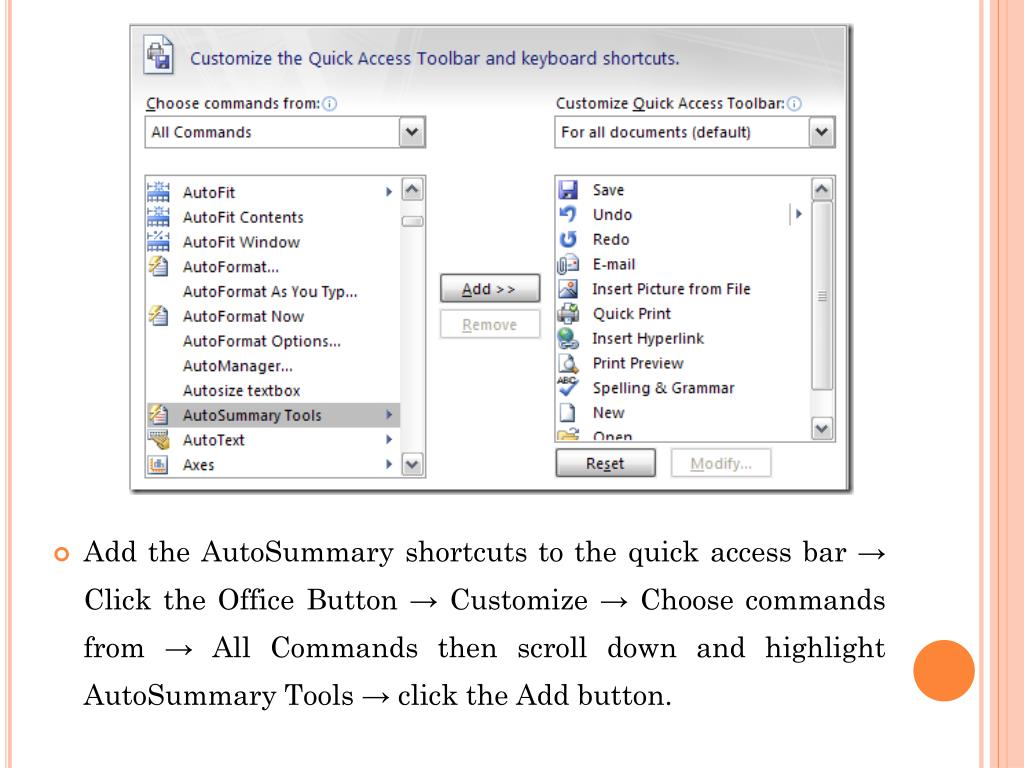Select AutoFormat Options... command
1024x768 pixels.
coord(273,341)
